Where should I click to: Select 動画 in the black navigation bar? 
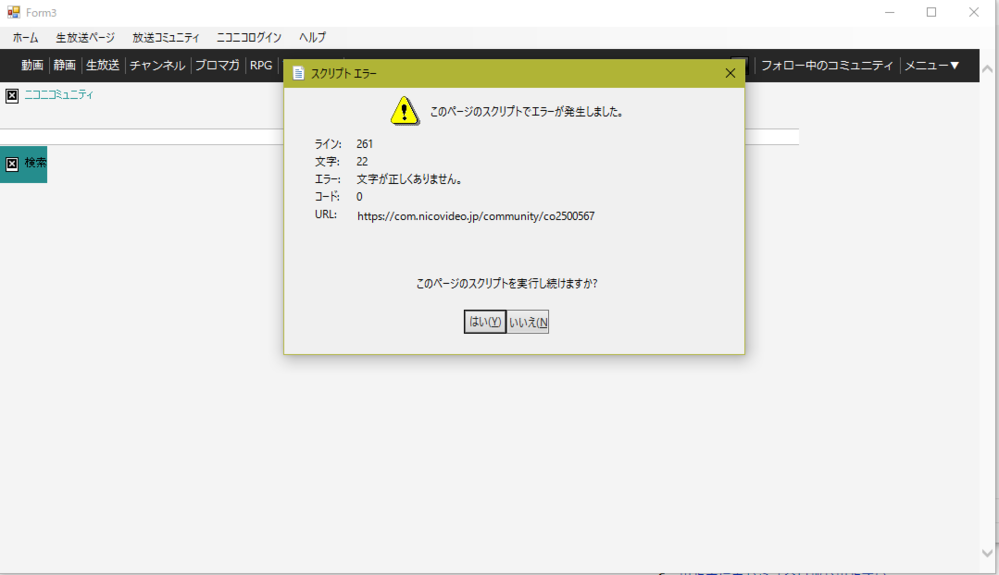33,66
